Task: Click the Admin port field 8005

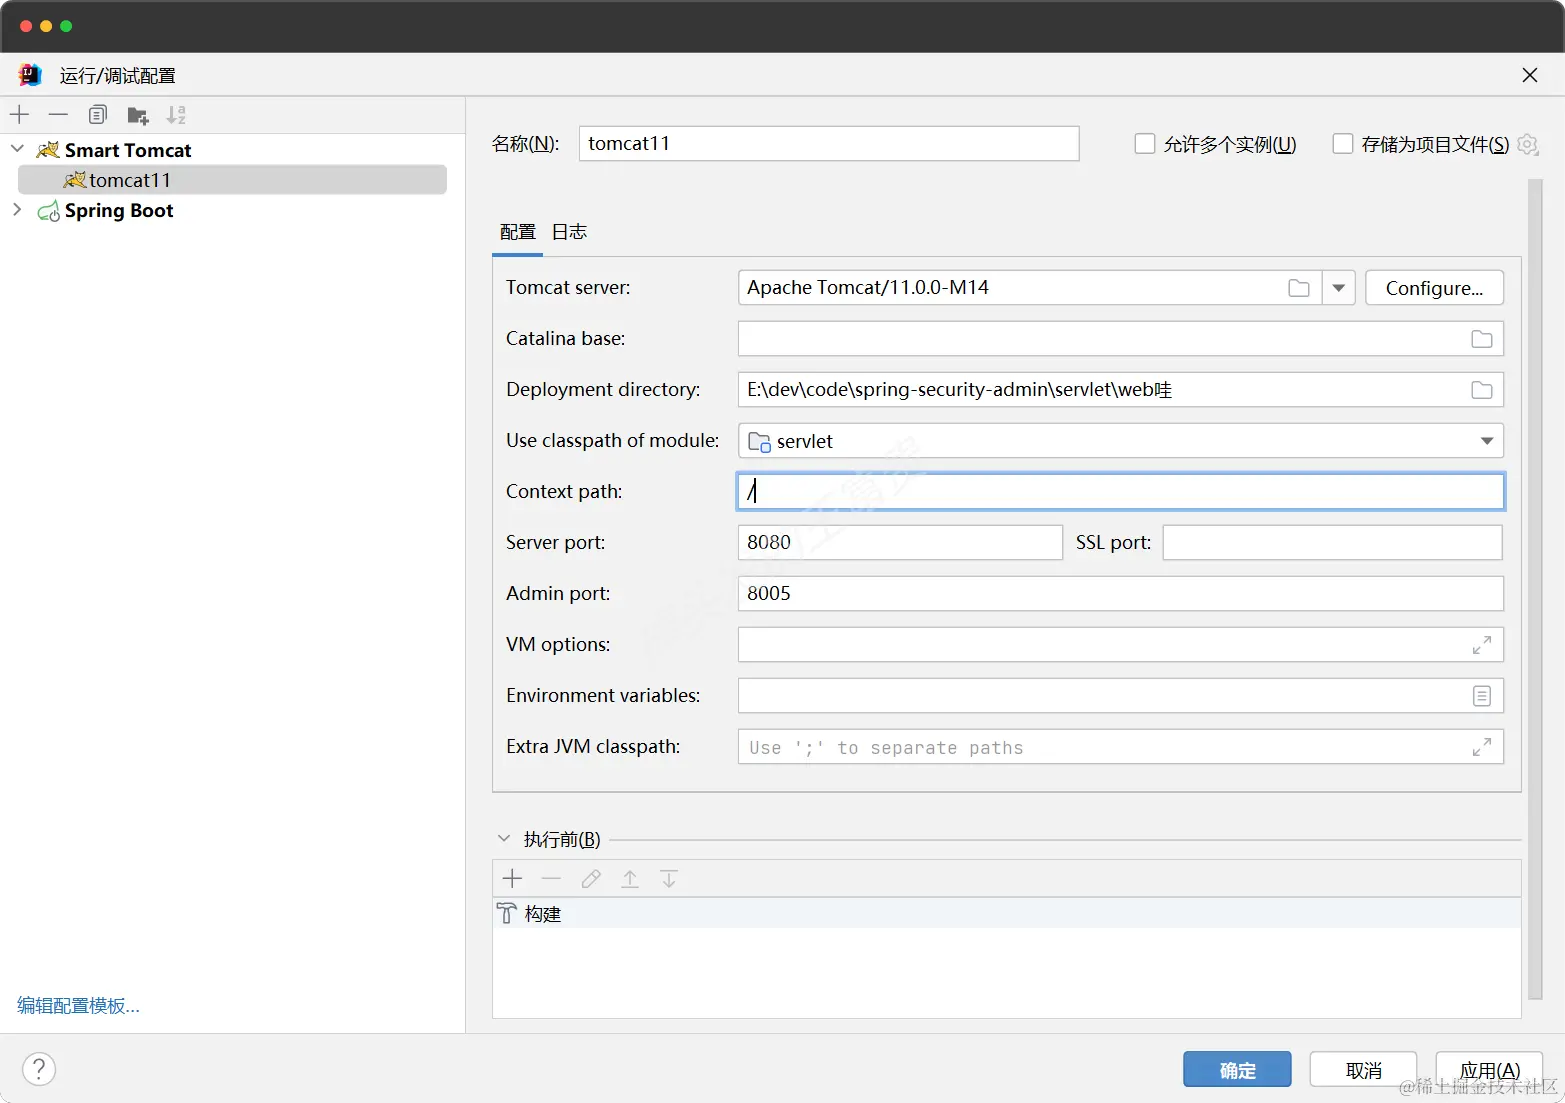Action: [x=1121, y=594]
